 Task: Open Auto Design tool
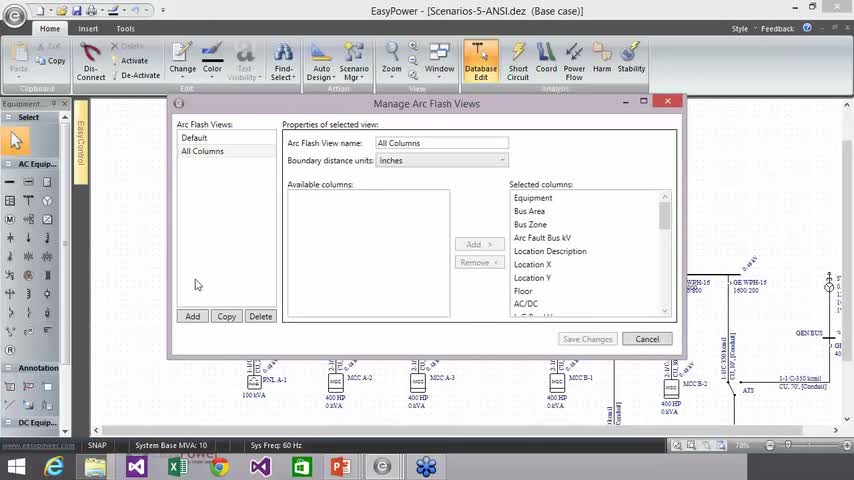click(x=321, y=61)
